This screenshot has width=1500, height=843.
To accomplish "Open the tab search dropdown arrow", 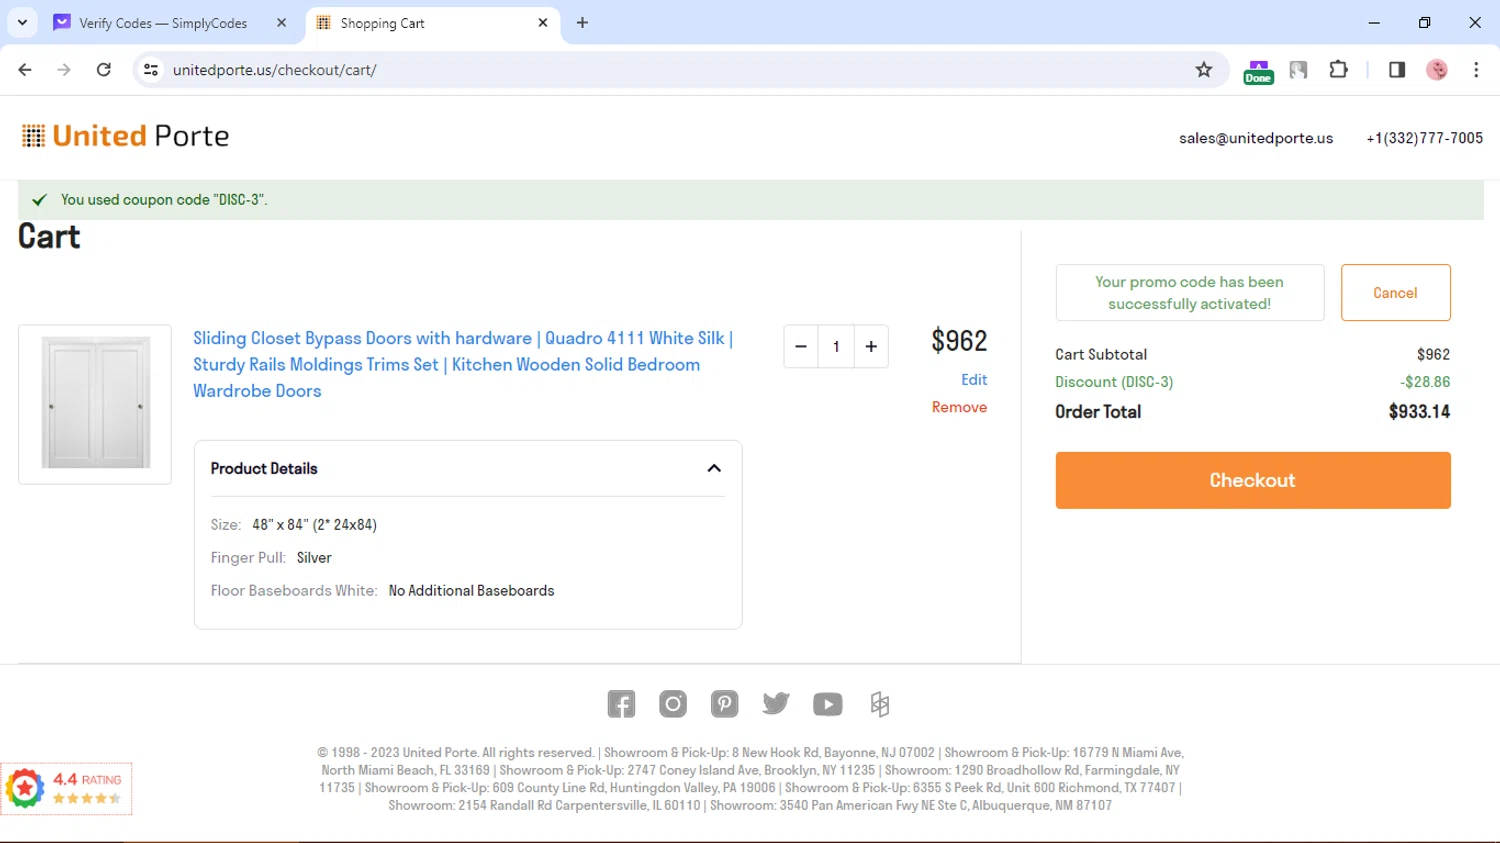I will 22,23.
